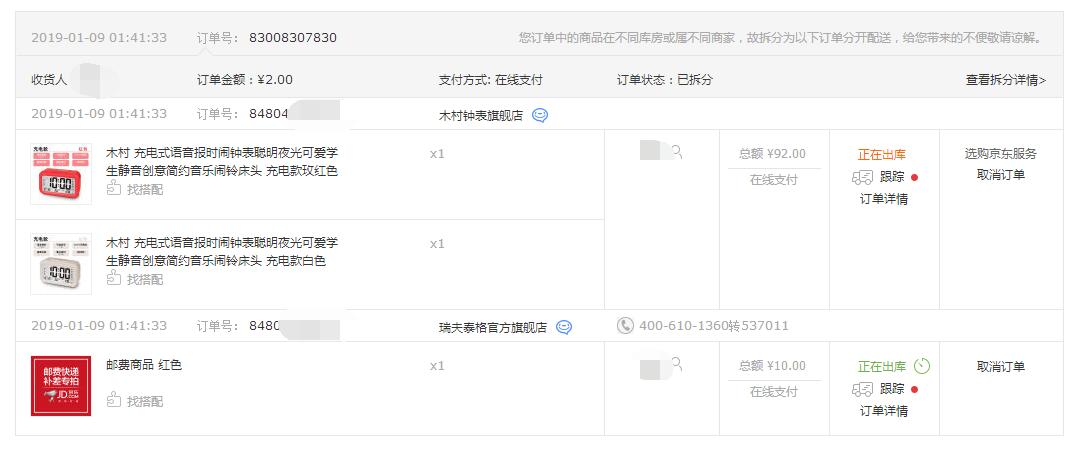Click recipient person icon in first order
Viewport: 1080px width, 453px height.
[677, 151]
